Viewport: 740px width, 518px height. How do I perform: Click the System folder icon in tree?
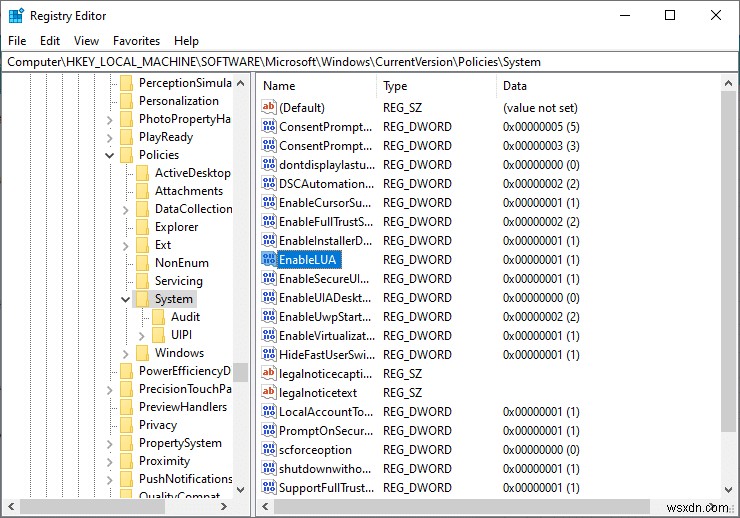[x=143, y=299]
